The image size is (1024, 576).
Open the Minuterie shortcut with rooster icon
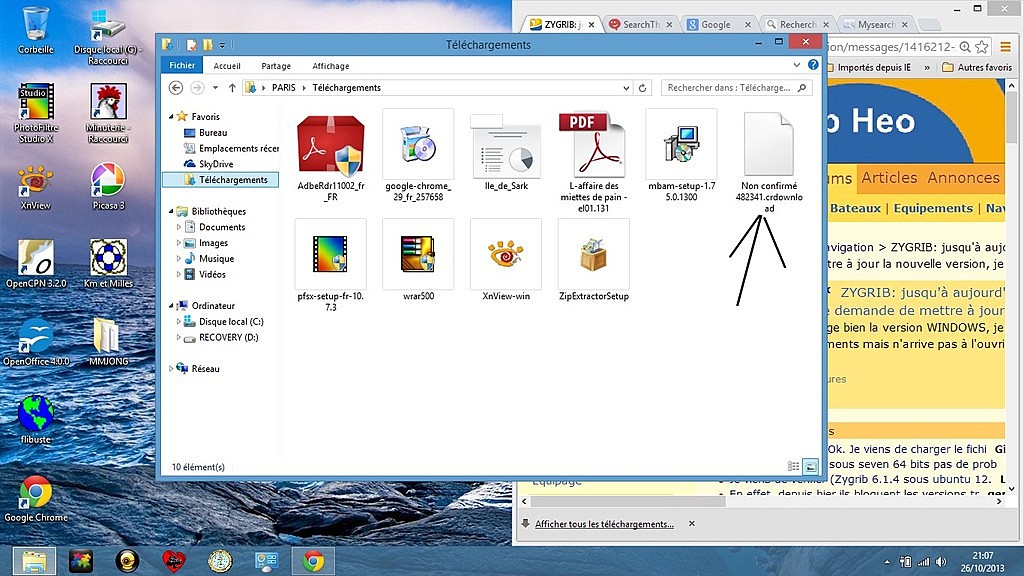(108, 114)
